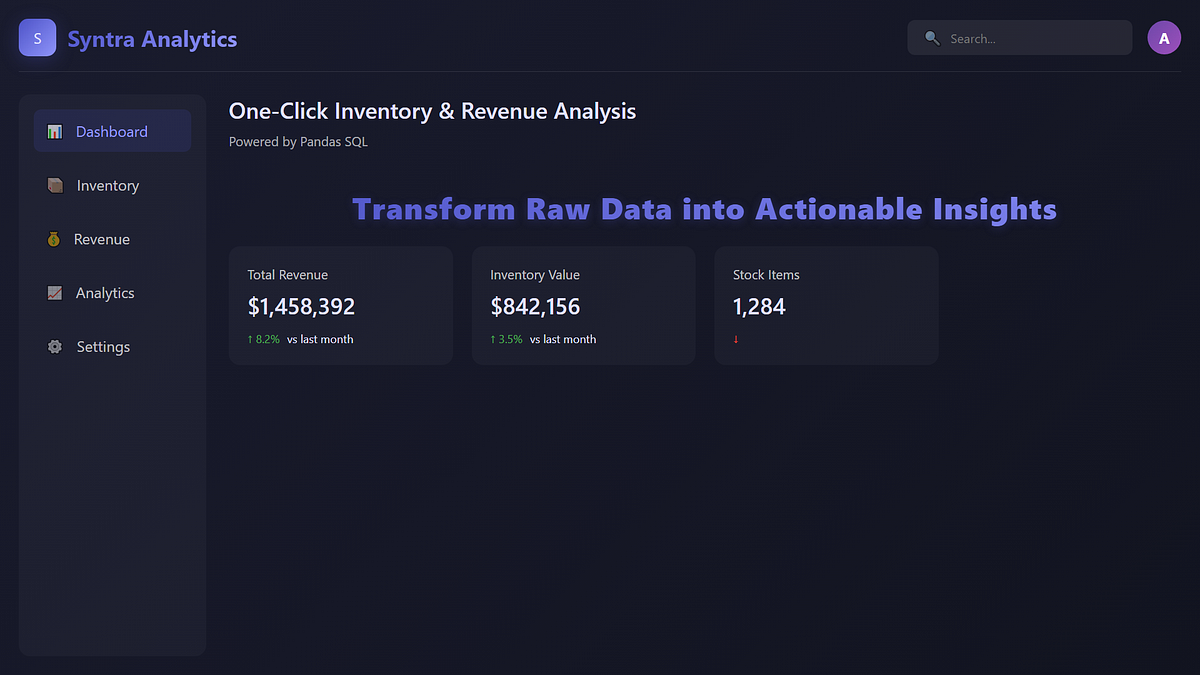Select the Inventory Value card
This screenshot has height=675, width=1200.
click(x=583, y=305)
